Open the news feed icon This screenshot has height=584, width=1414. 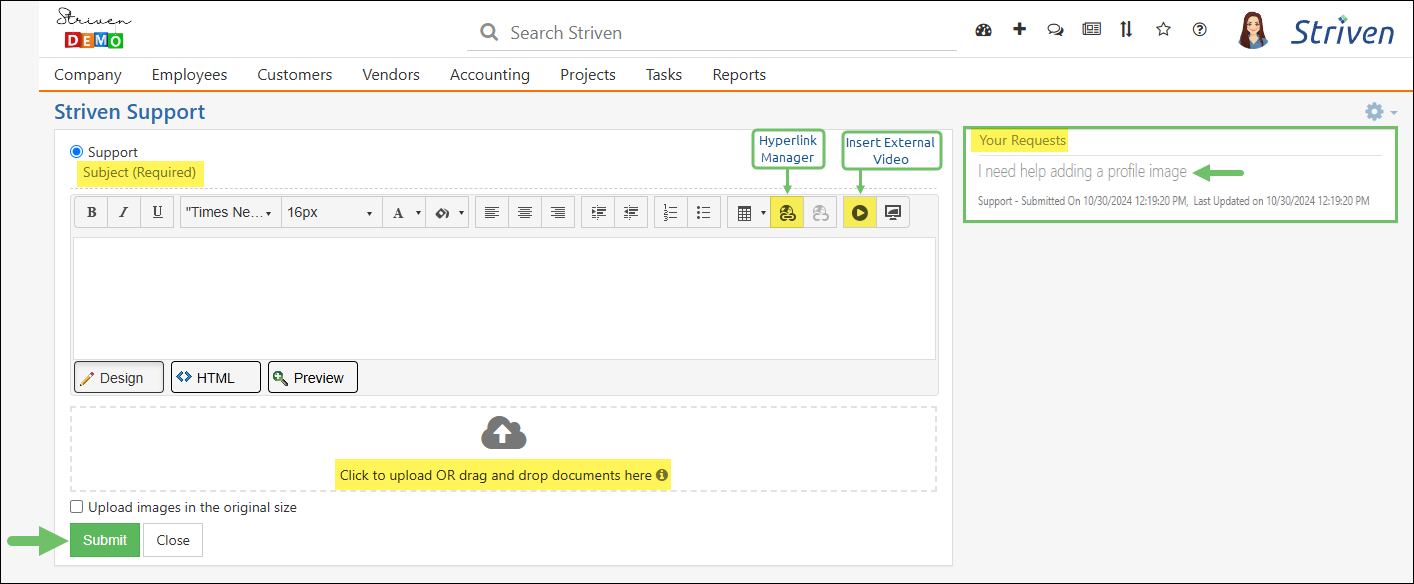click(1091, 30)
